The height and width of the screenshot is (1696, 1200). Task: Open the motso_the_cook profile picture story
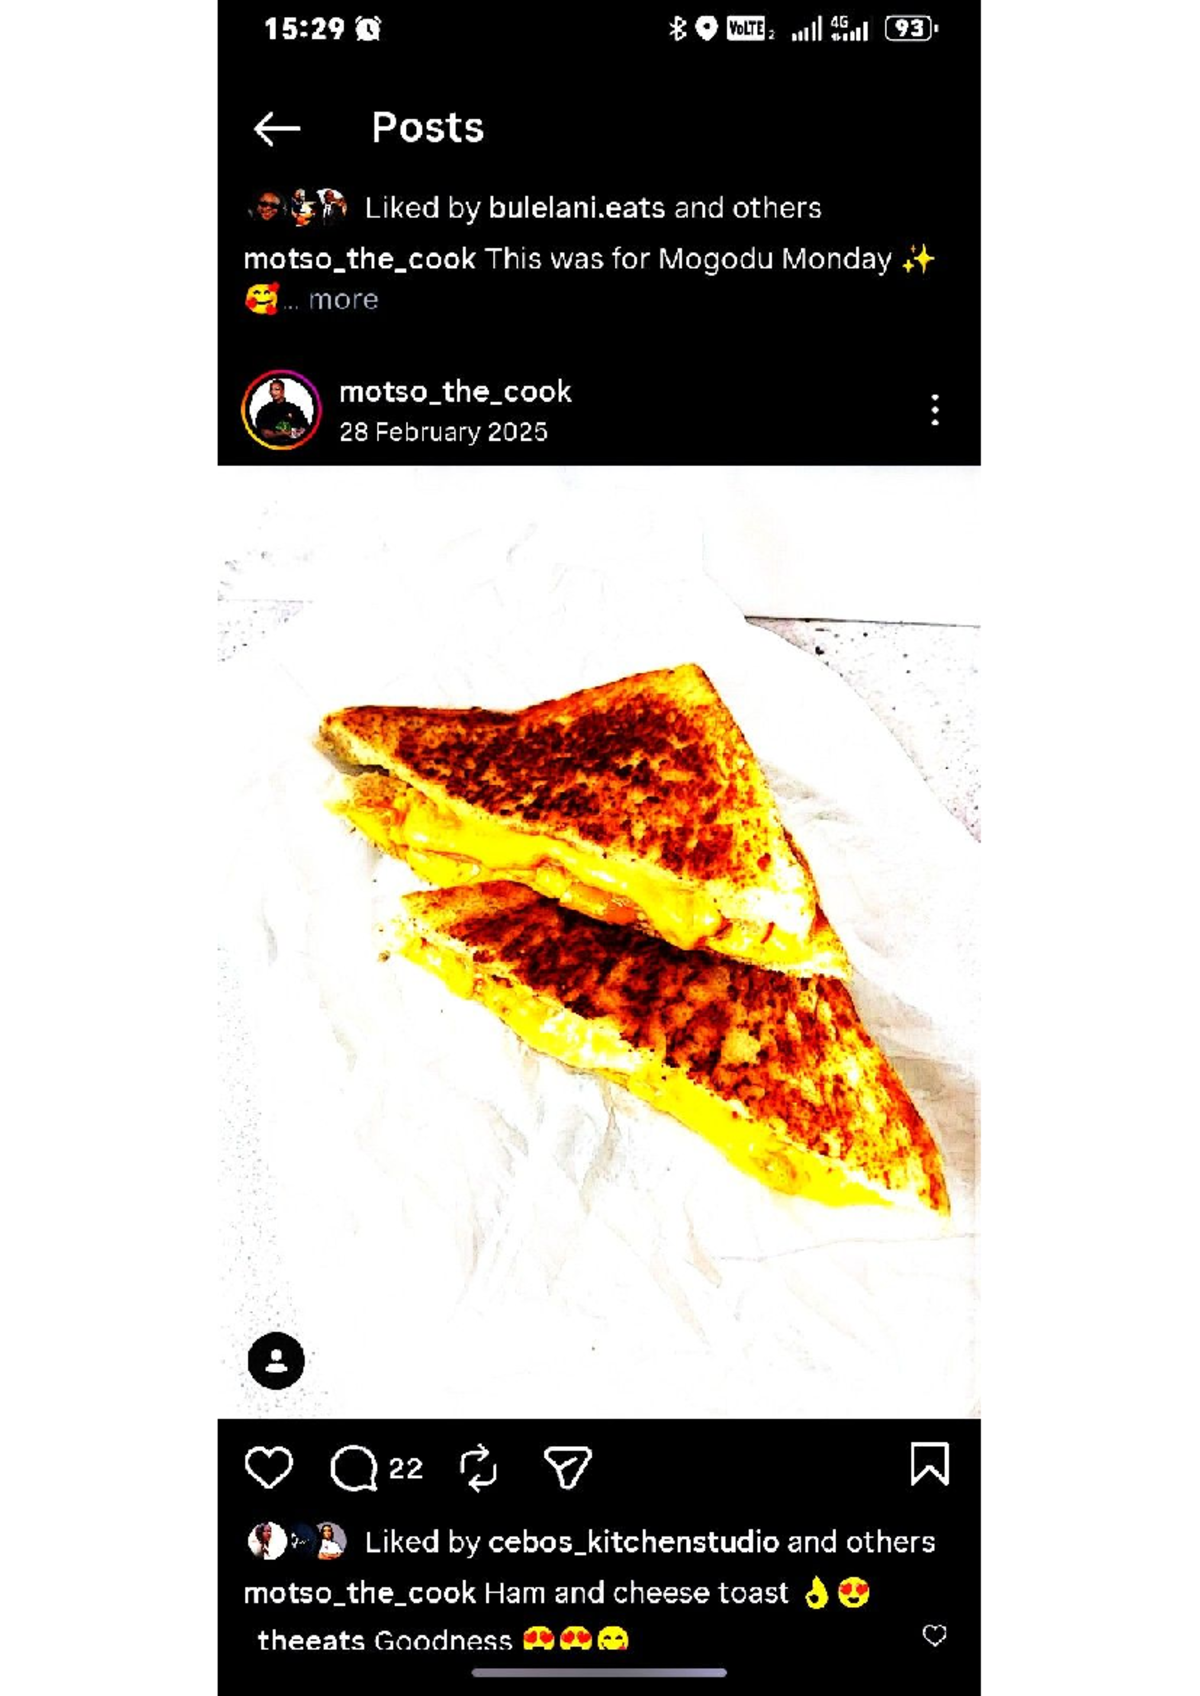[281, 410]
